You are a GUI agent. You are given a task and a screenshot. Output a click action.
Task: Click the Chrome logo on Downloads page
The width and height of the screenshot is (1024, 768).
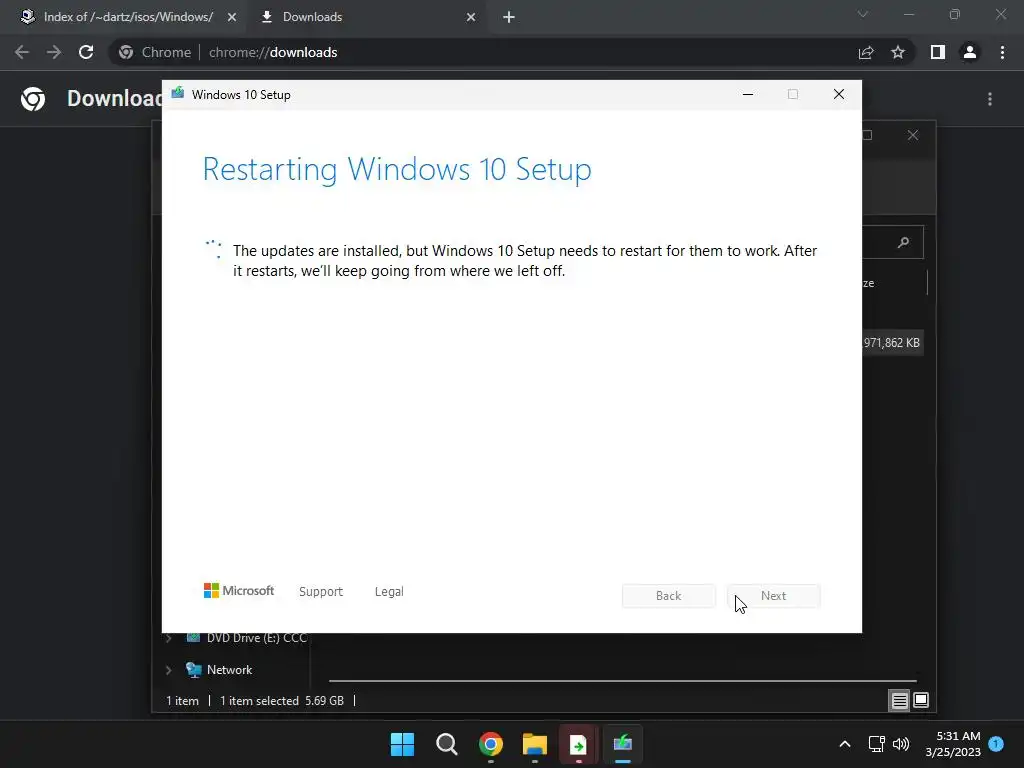click(x=33, y=99)
